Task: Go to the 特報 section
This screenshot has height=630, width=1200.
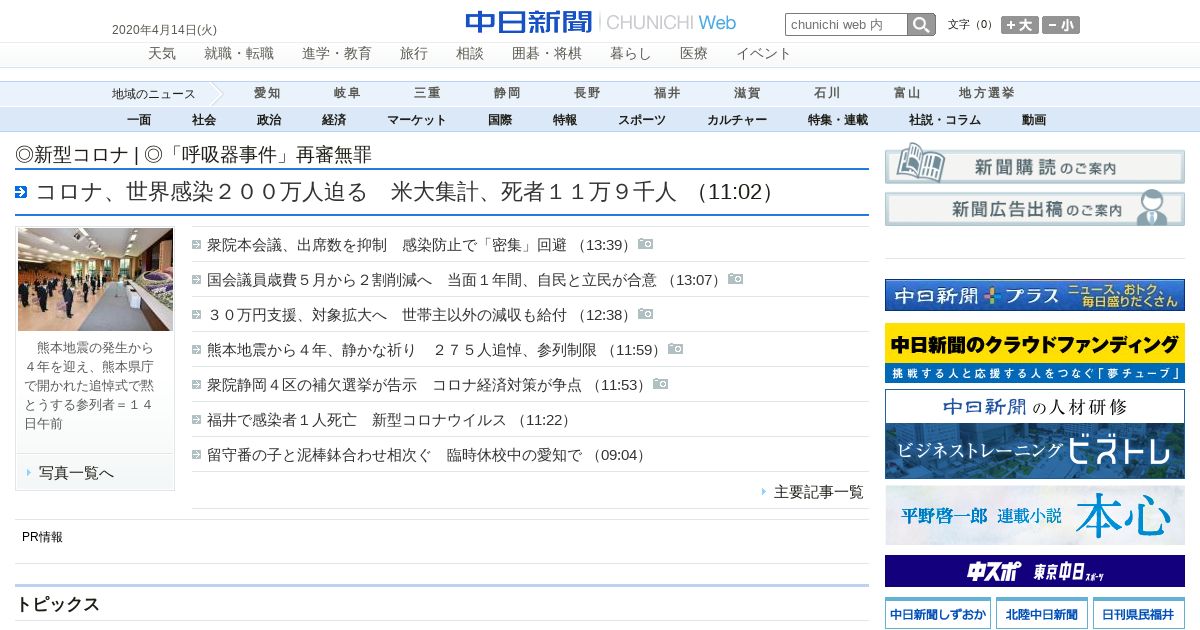Action: pos(565,120)
